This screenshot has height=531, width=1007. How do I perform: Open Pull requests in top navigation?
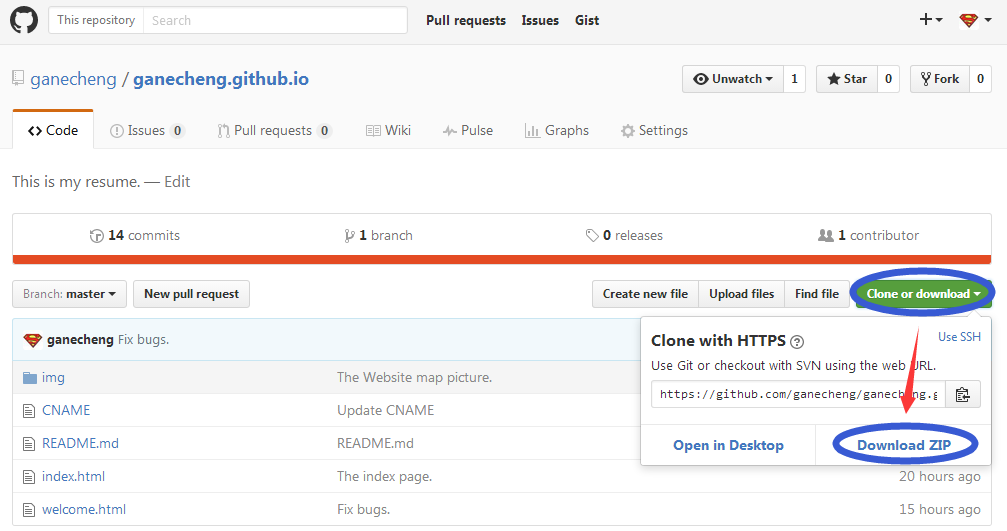tap(466, 21)
